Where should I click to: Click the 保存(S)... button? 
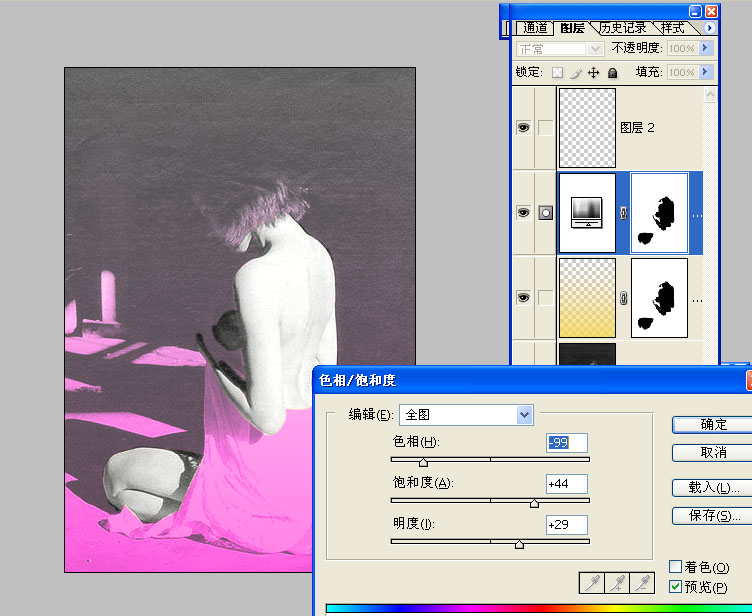713,516
